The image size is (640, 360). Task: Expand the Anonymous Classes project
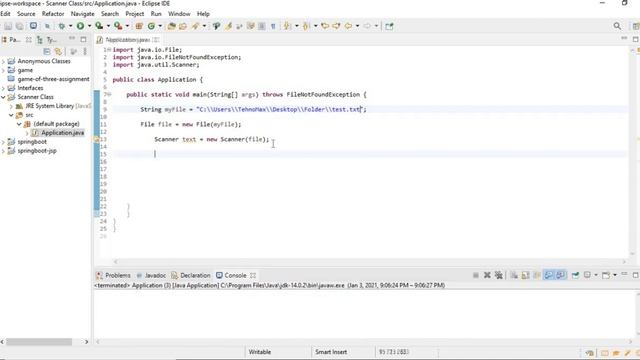[4, 61]
